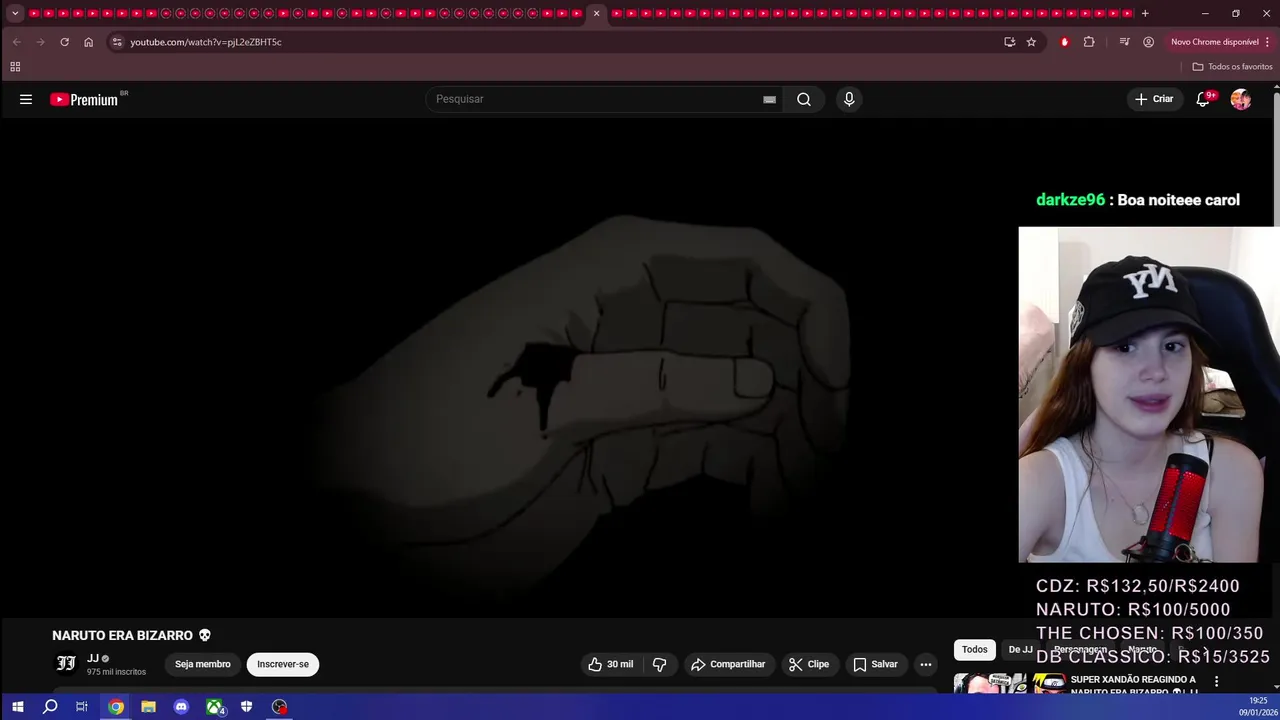
Task: Select the Todos filter chip
Action: [x=975, y=650]
